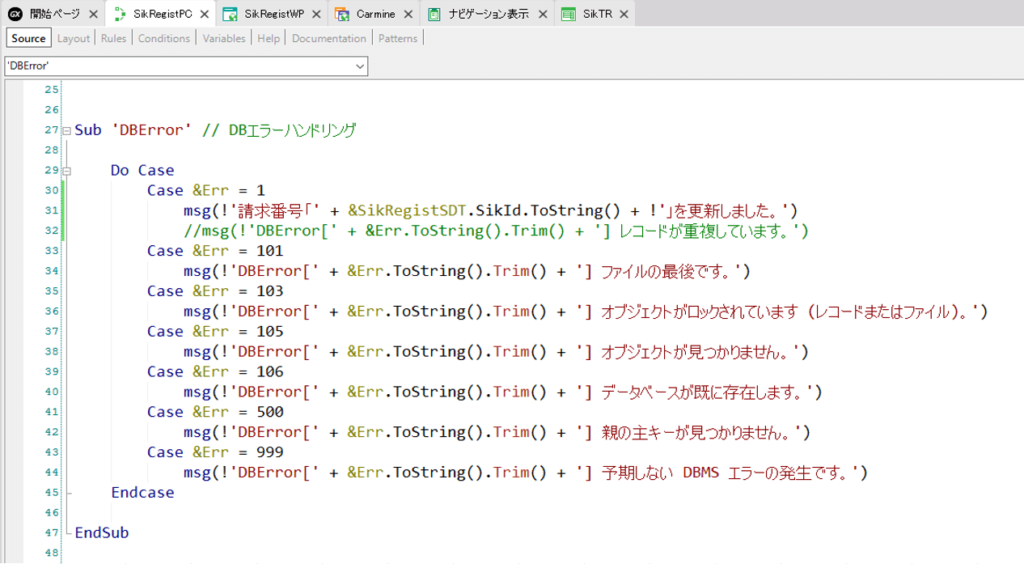
Task: Click the SikRegistPC tab's green object icon
Action: pyautogui.click(x=120, y=14)
